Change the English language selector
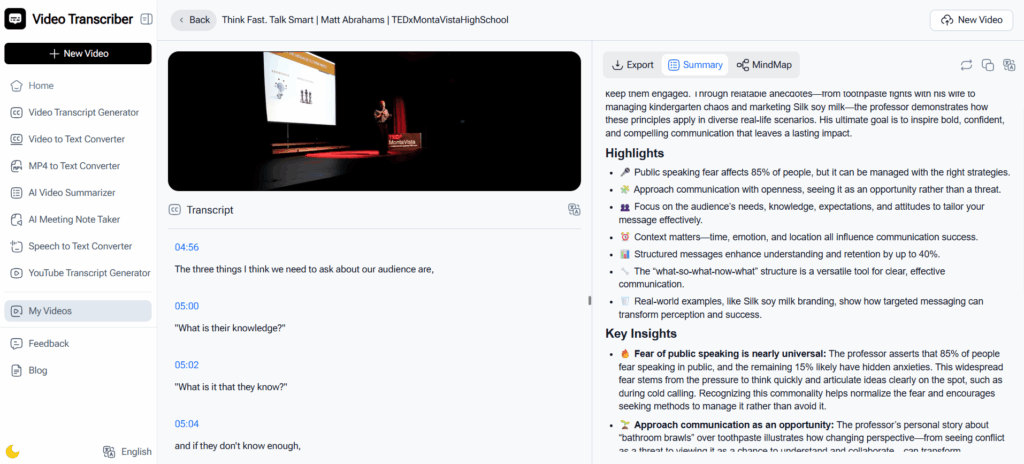 click(x=127, y=452)
